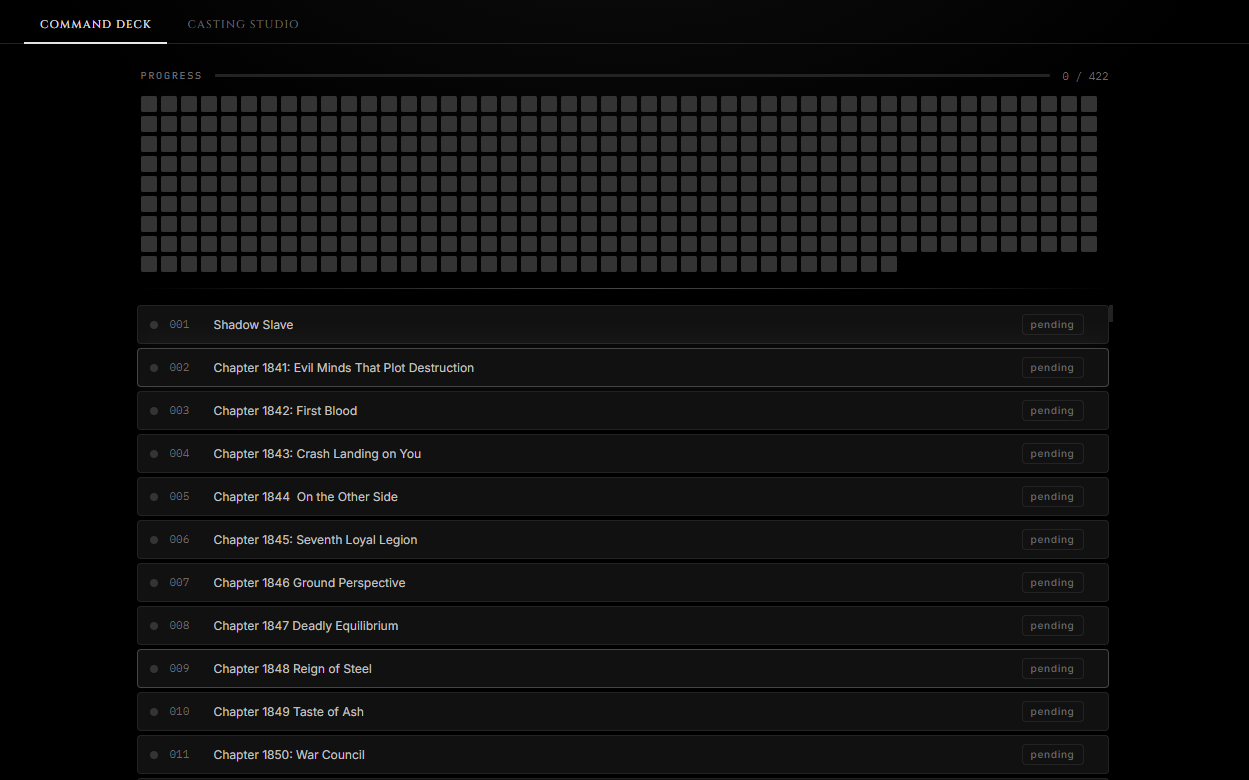Click row number 001
The image size is (1249, 780).
179,325
